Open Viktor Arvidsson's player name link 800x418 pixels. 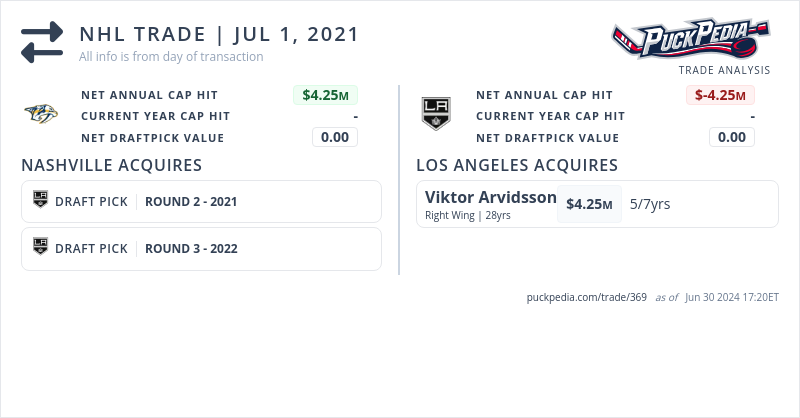490,197
